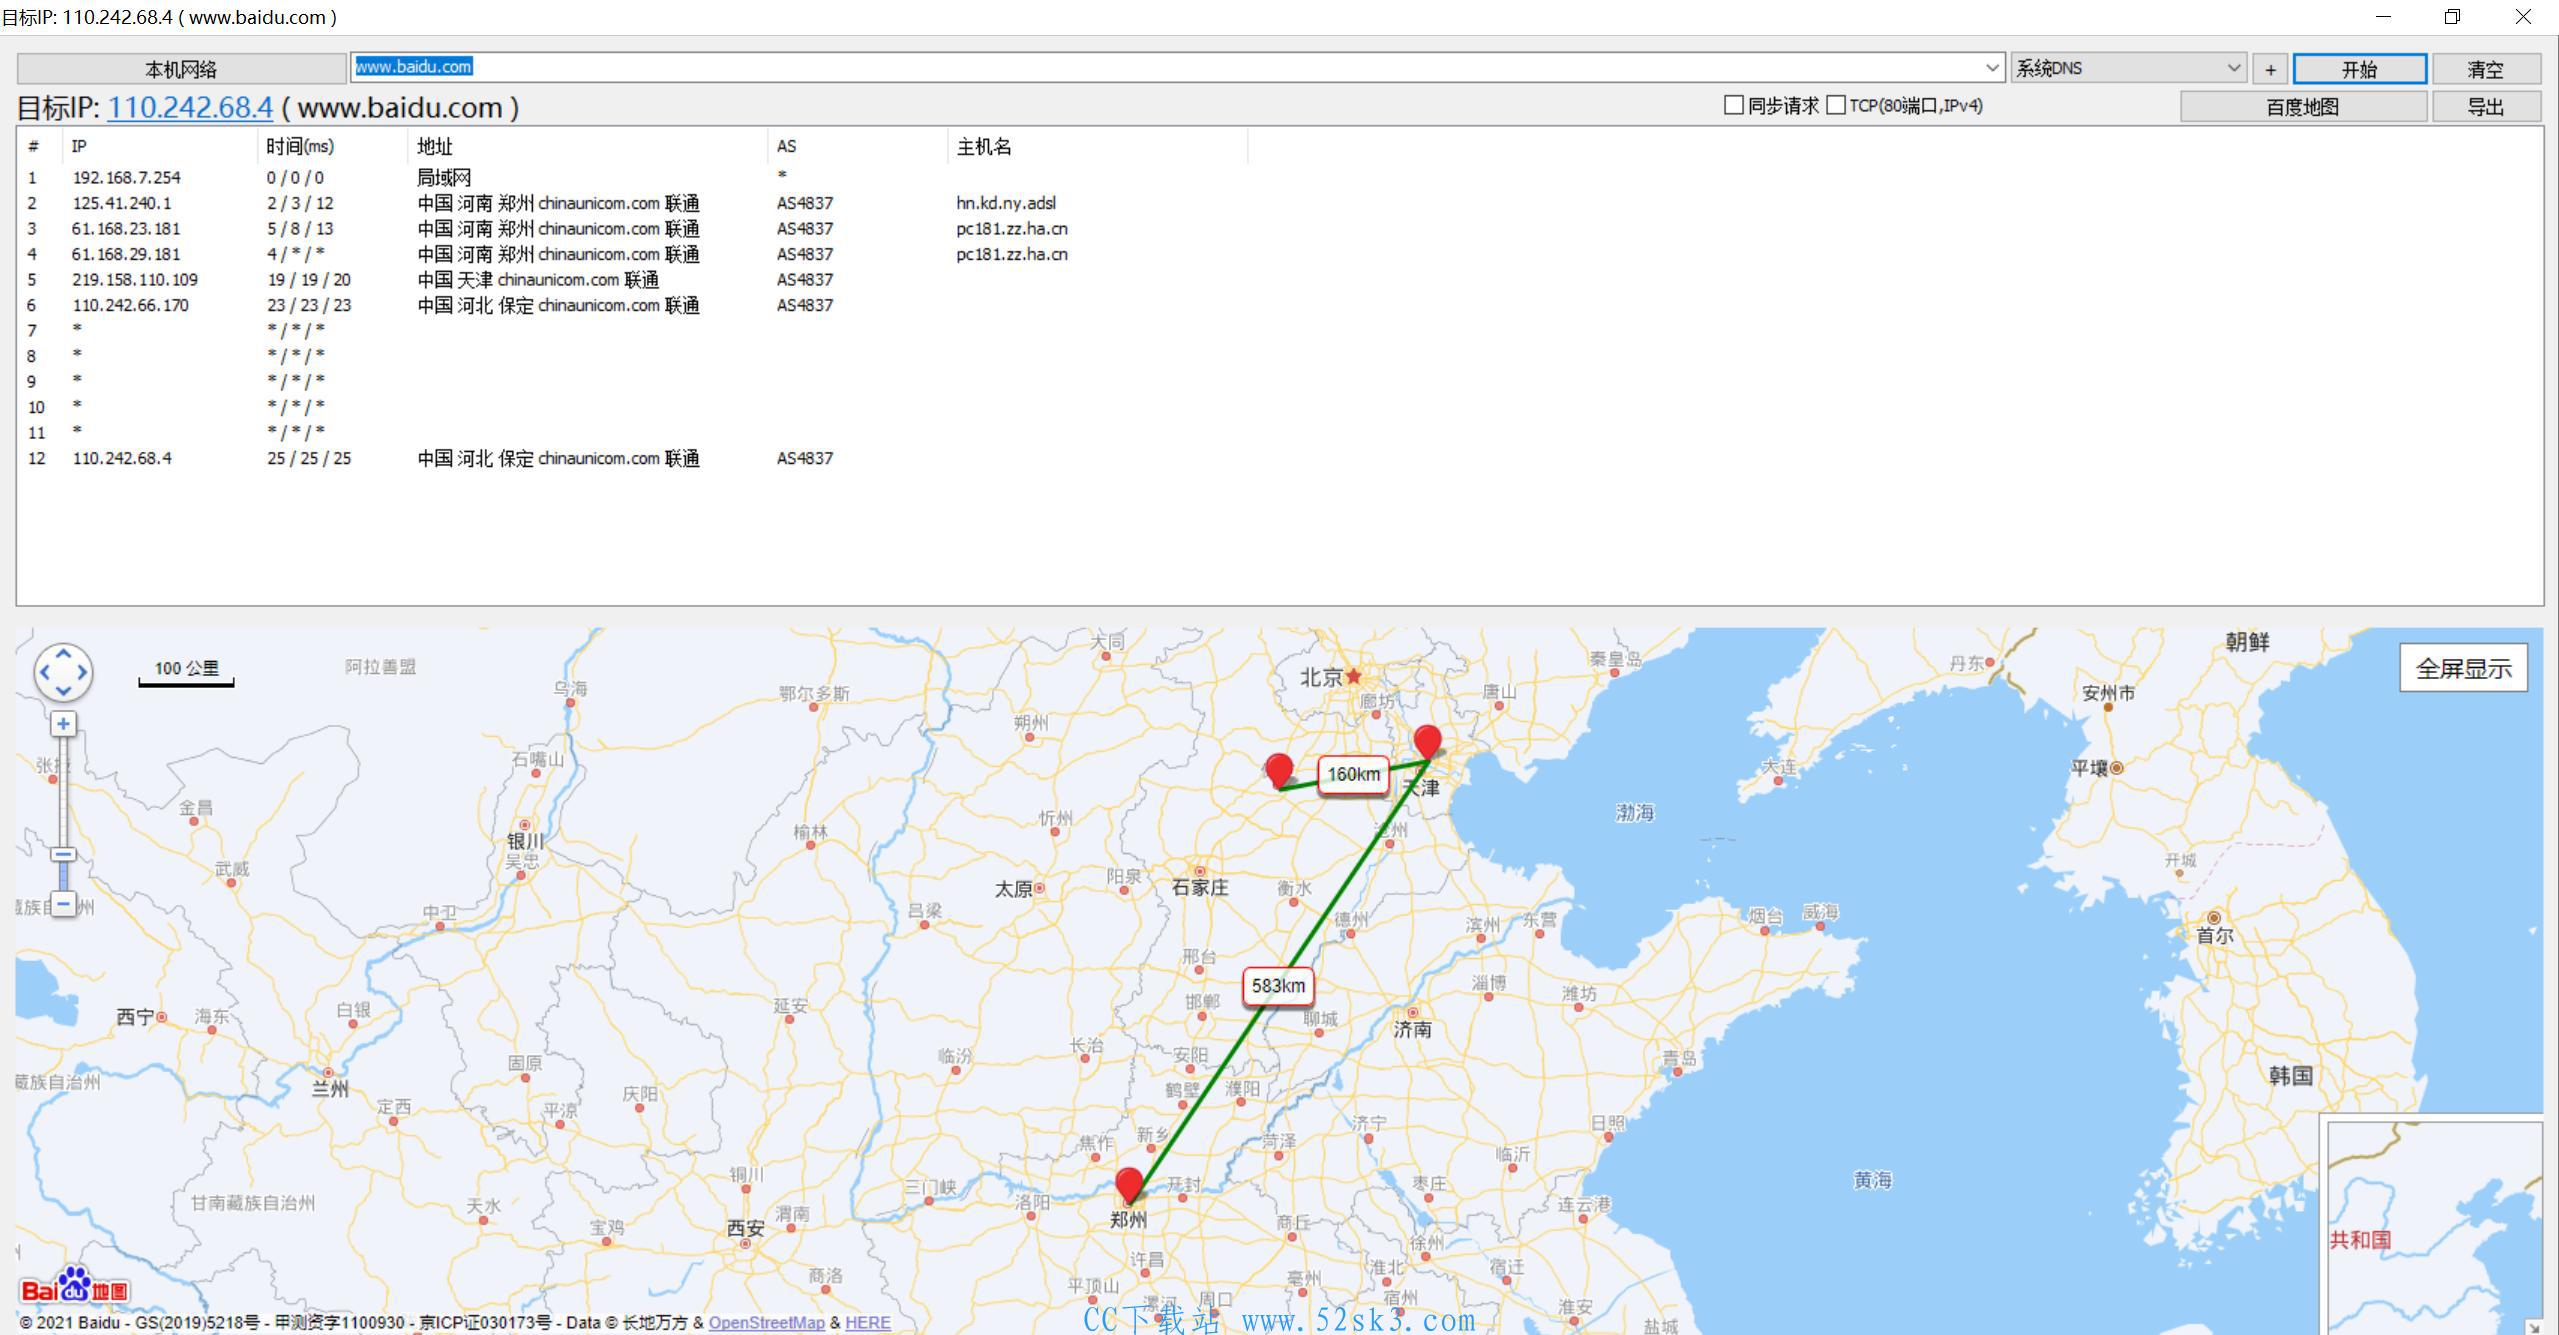Click the 石家庄 label on the map

(x=1200, y=887)
